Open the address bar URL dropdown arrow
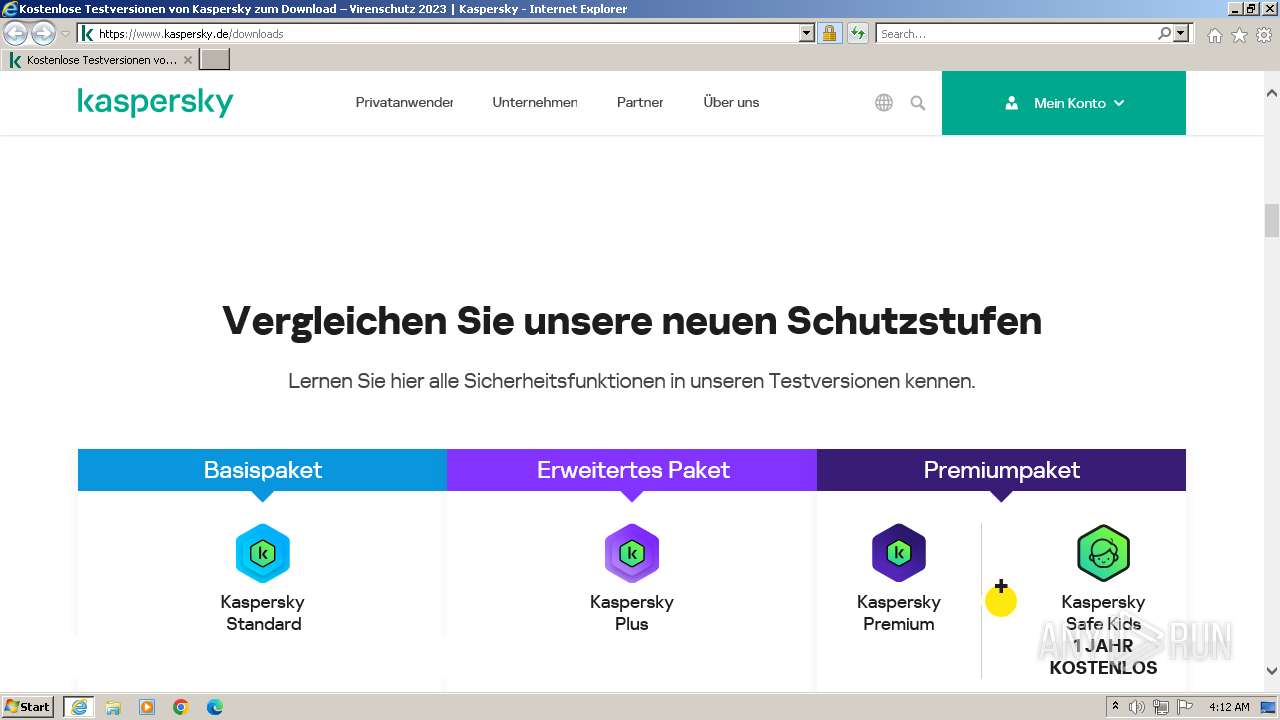1280x720 pixels. (807, 33)
